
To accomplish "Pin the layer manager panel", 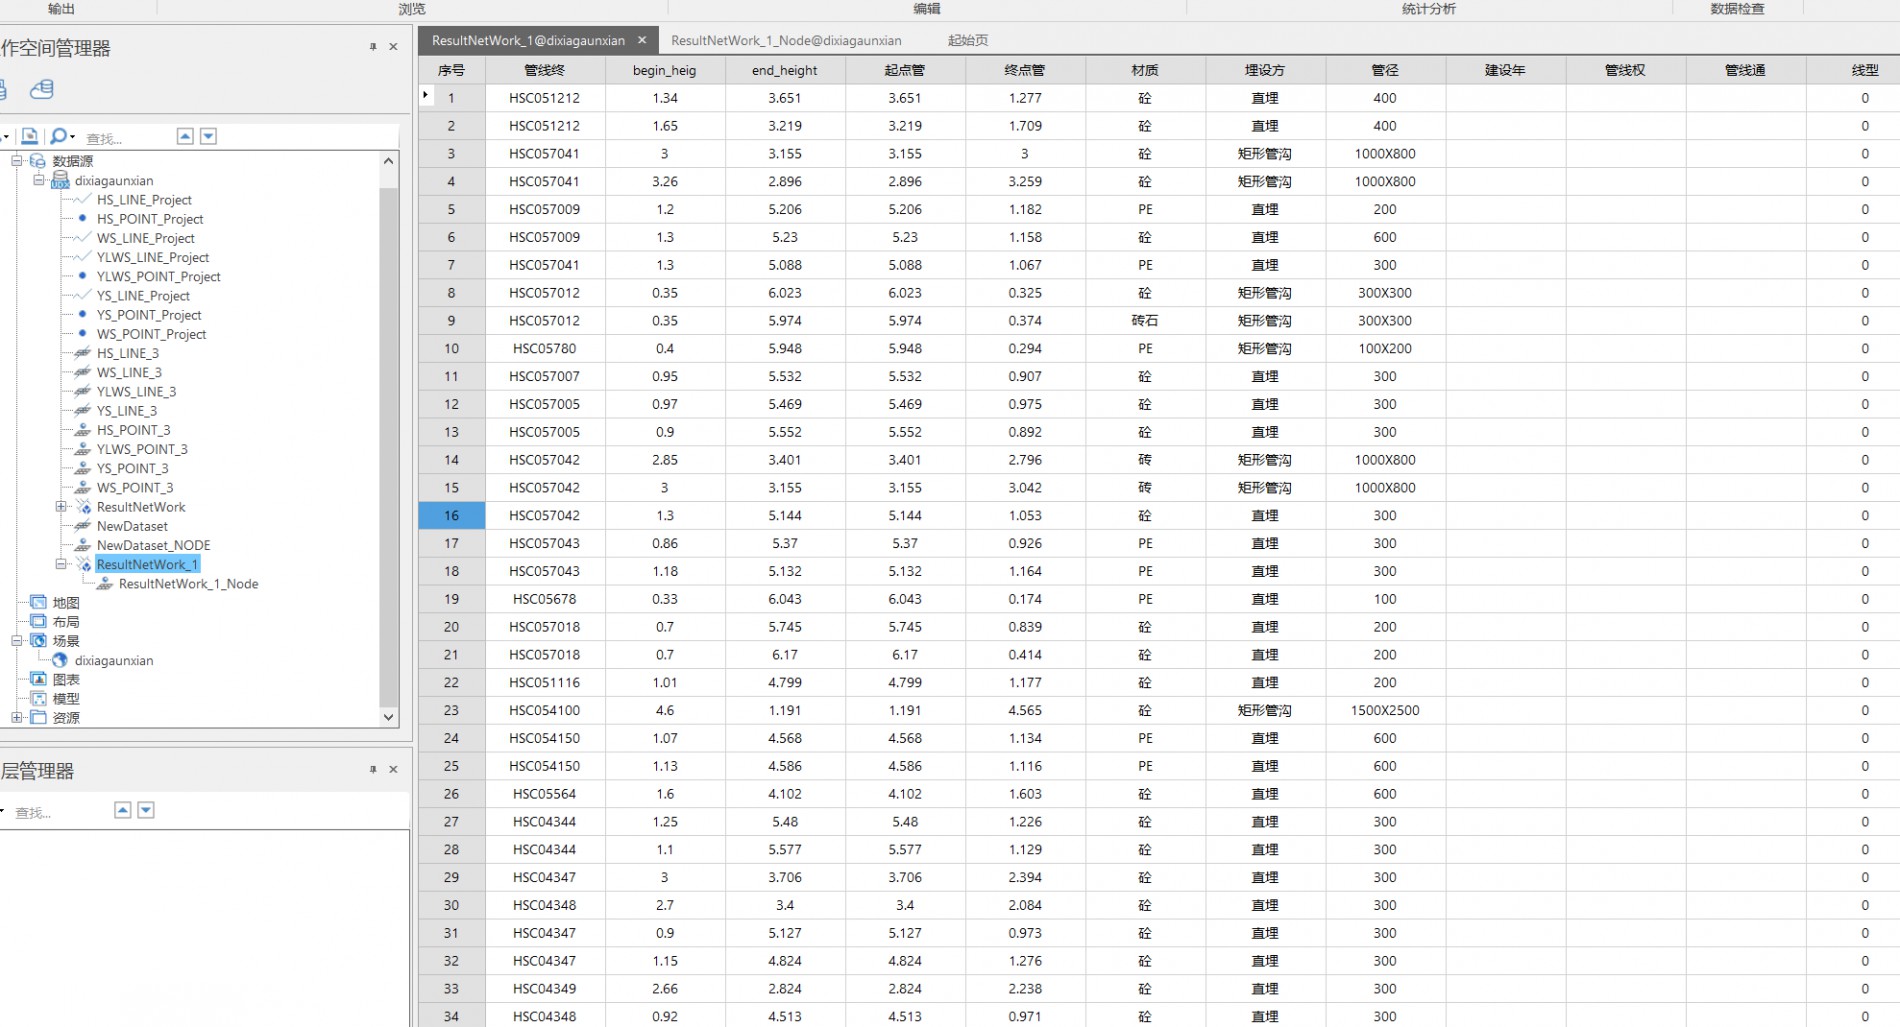I will tap(373, 769).
